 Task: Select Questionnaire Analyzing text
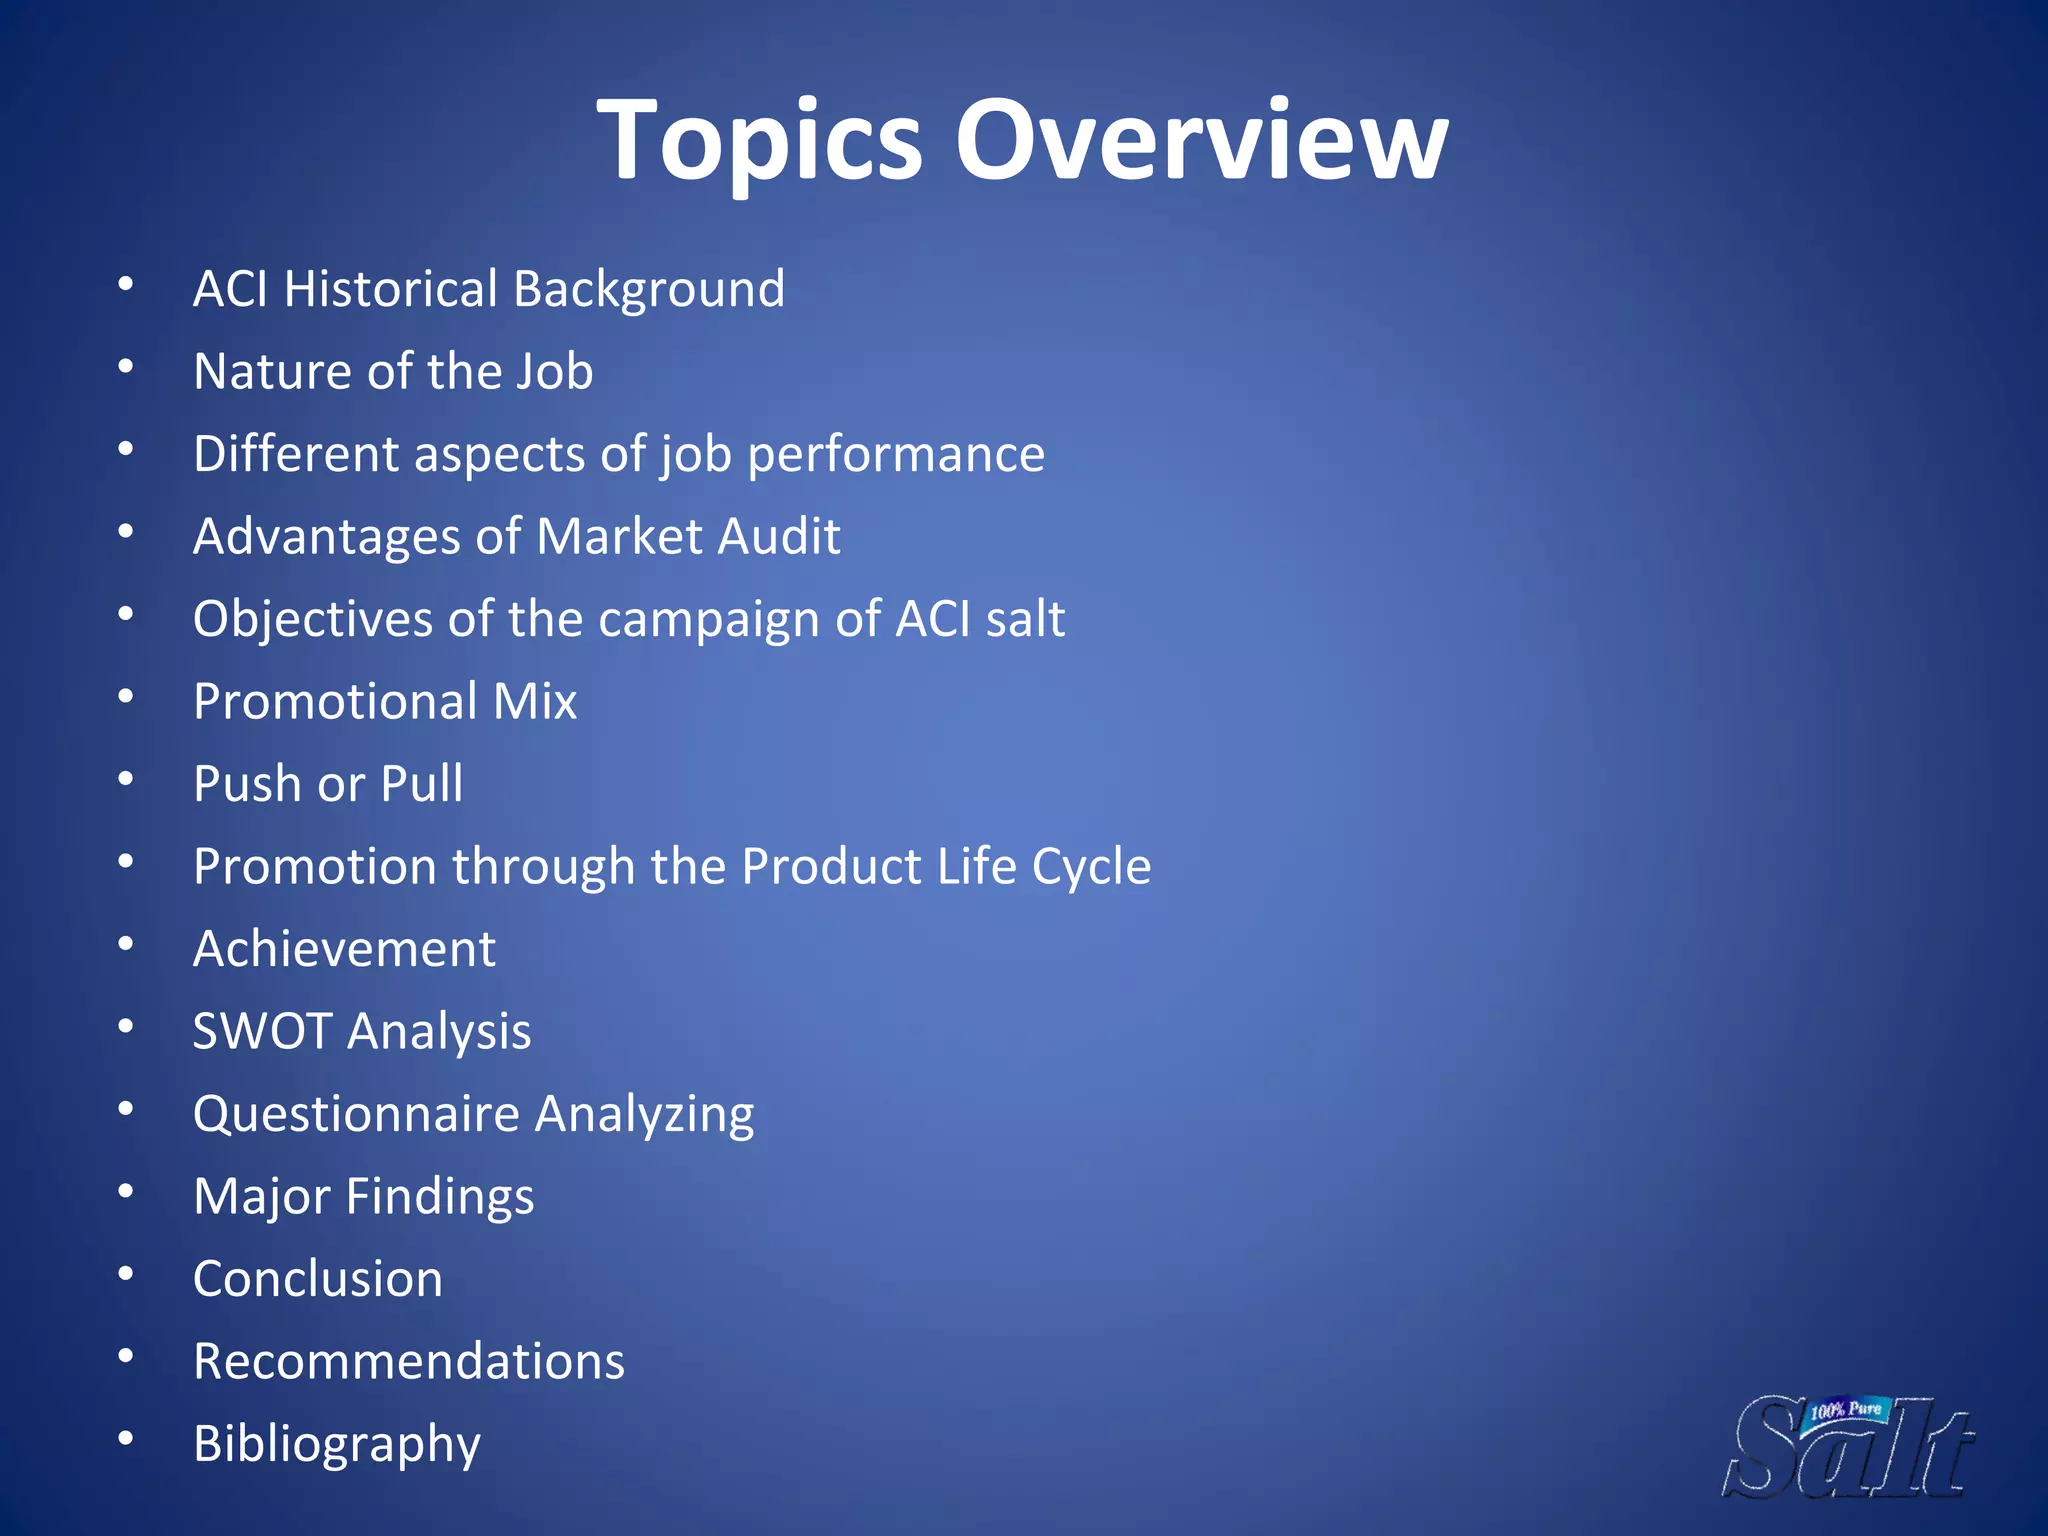pyautogui.click(x=474, y=1115)
